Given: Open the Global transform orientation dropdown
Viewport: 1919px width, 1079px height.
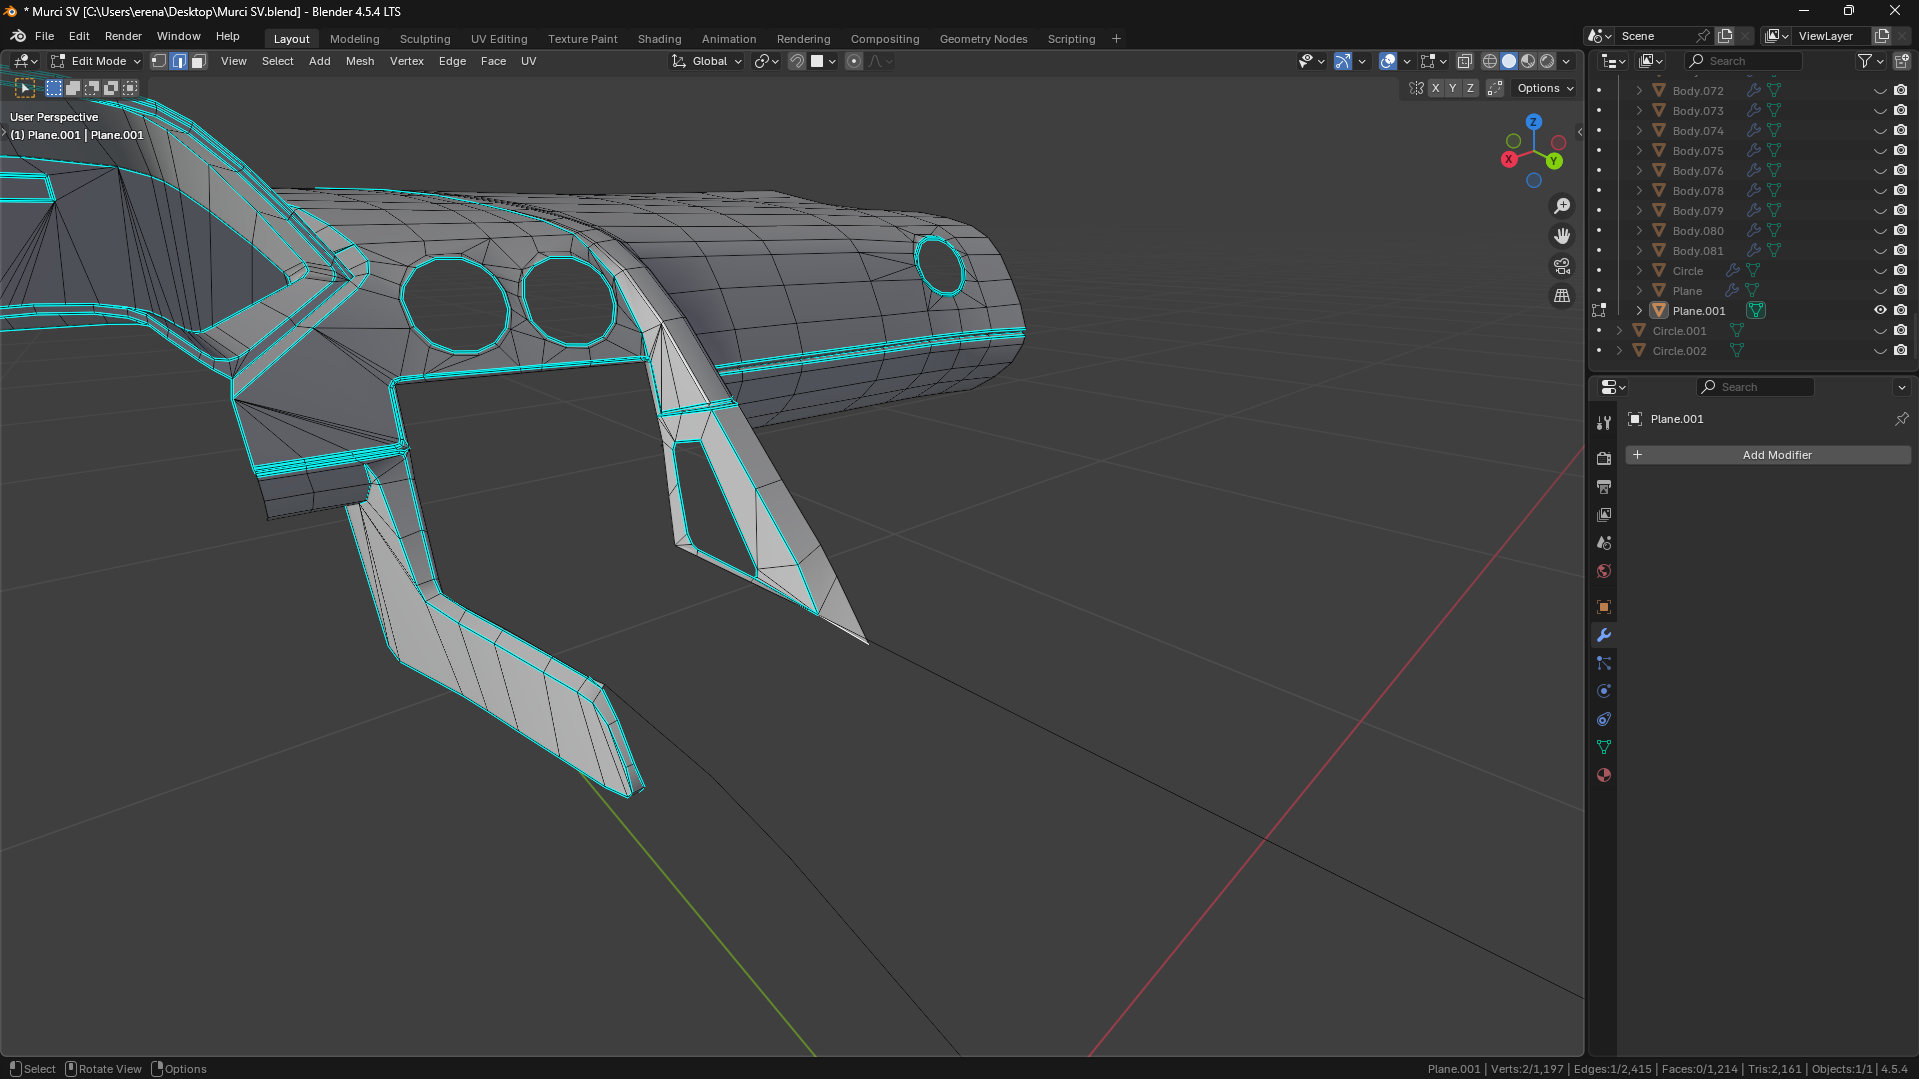Looking at the screenshot, I should coord(708,61).
